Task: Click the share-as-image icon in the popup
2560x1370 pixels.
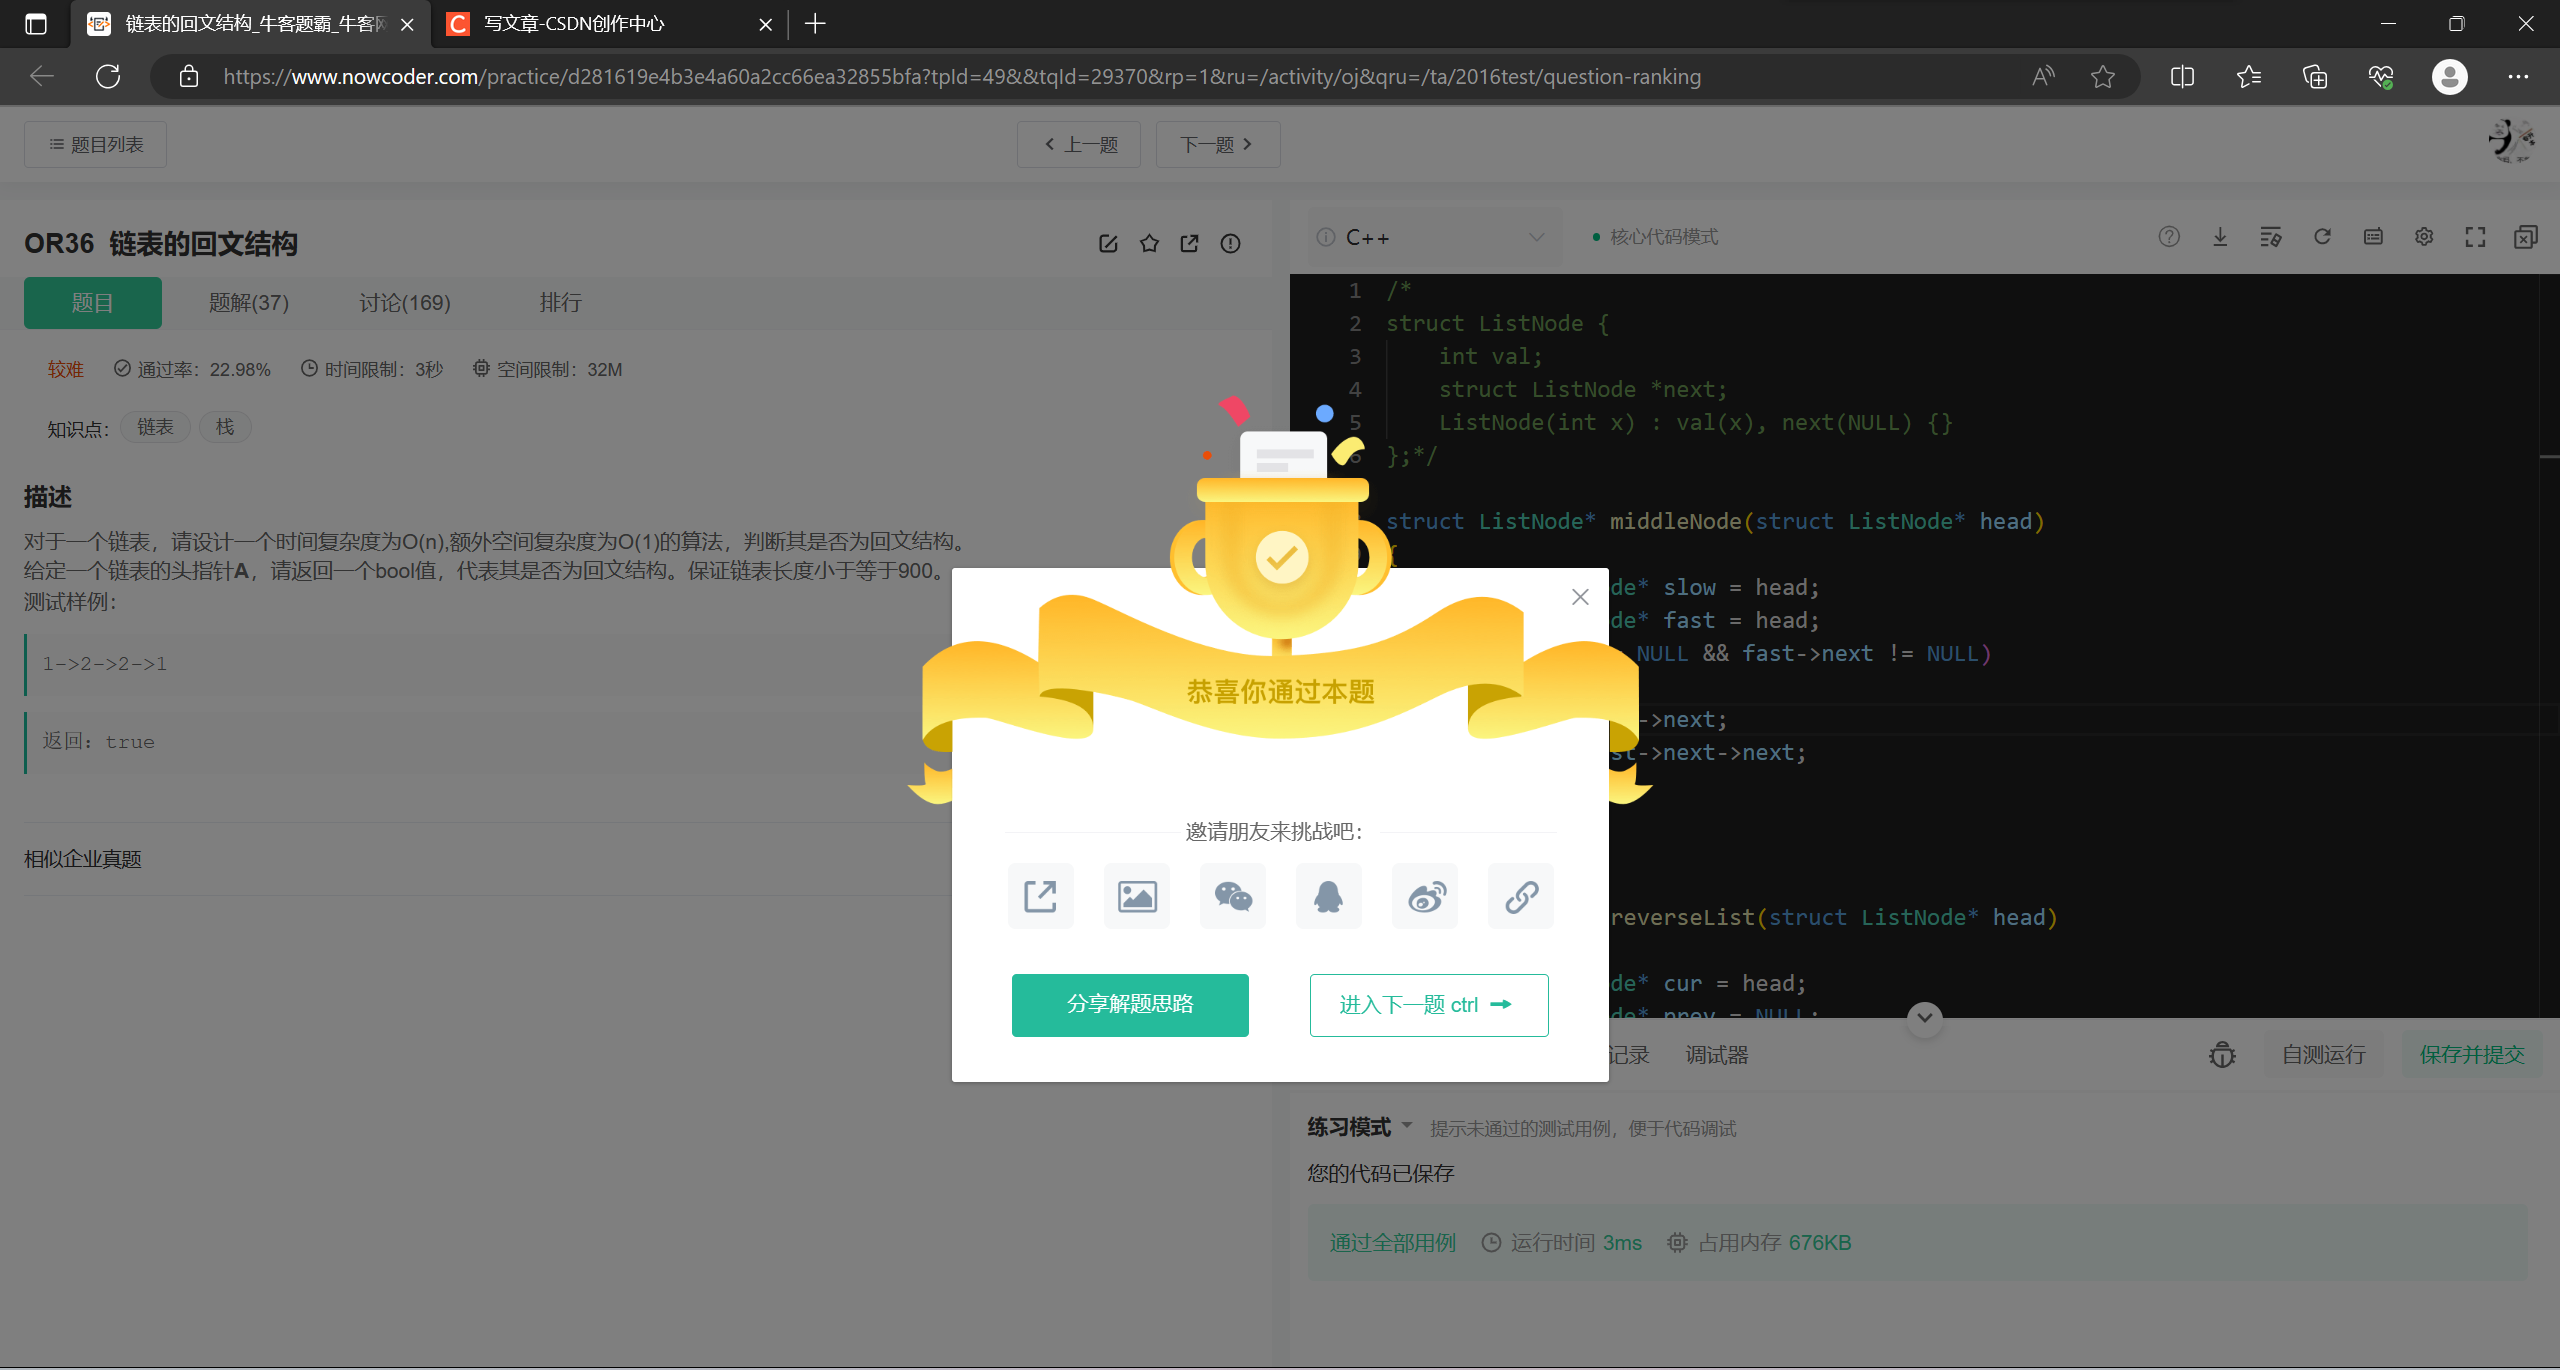Action: (x=1136, y=896)
